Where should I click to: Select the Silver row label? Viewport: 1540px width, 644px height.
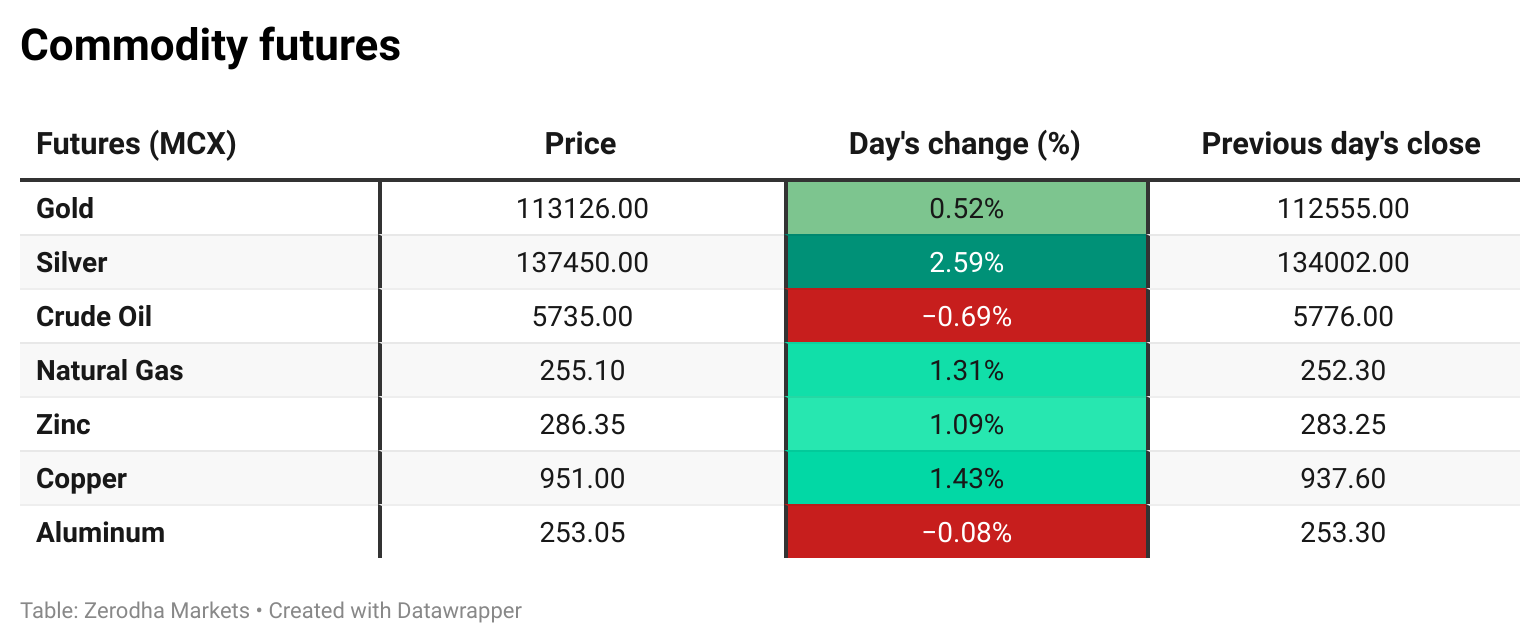71,263
